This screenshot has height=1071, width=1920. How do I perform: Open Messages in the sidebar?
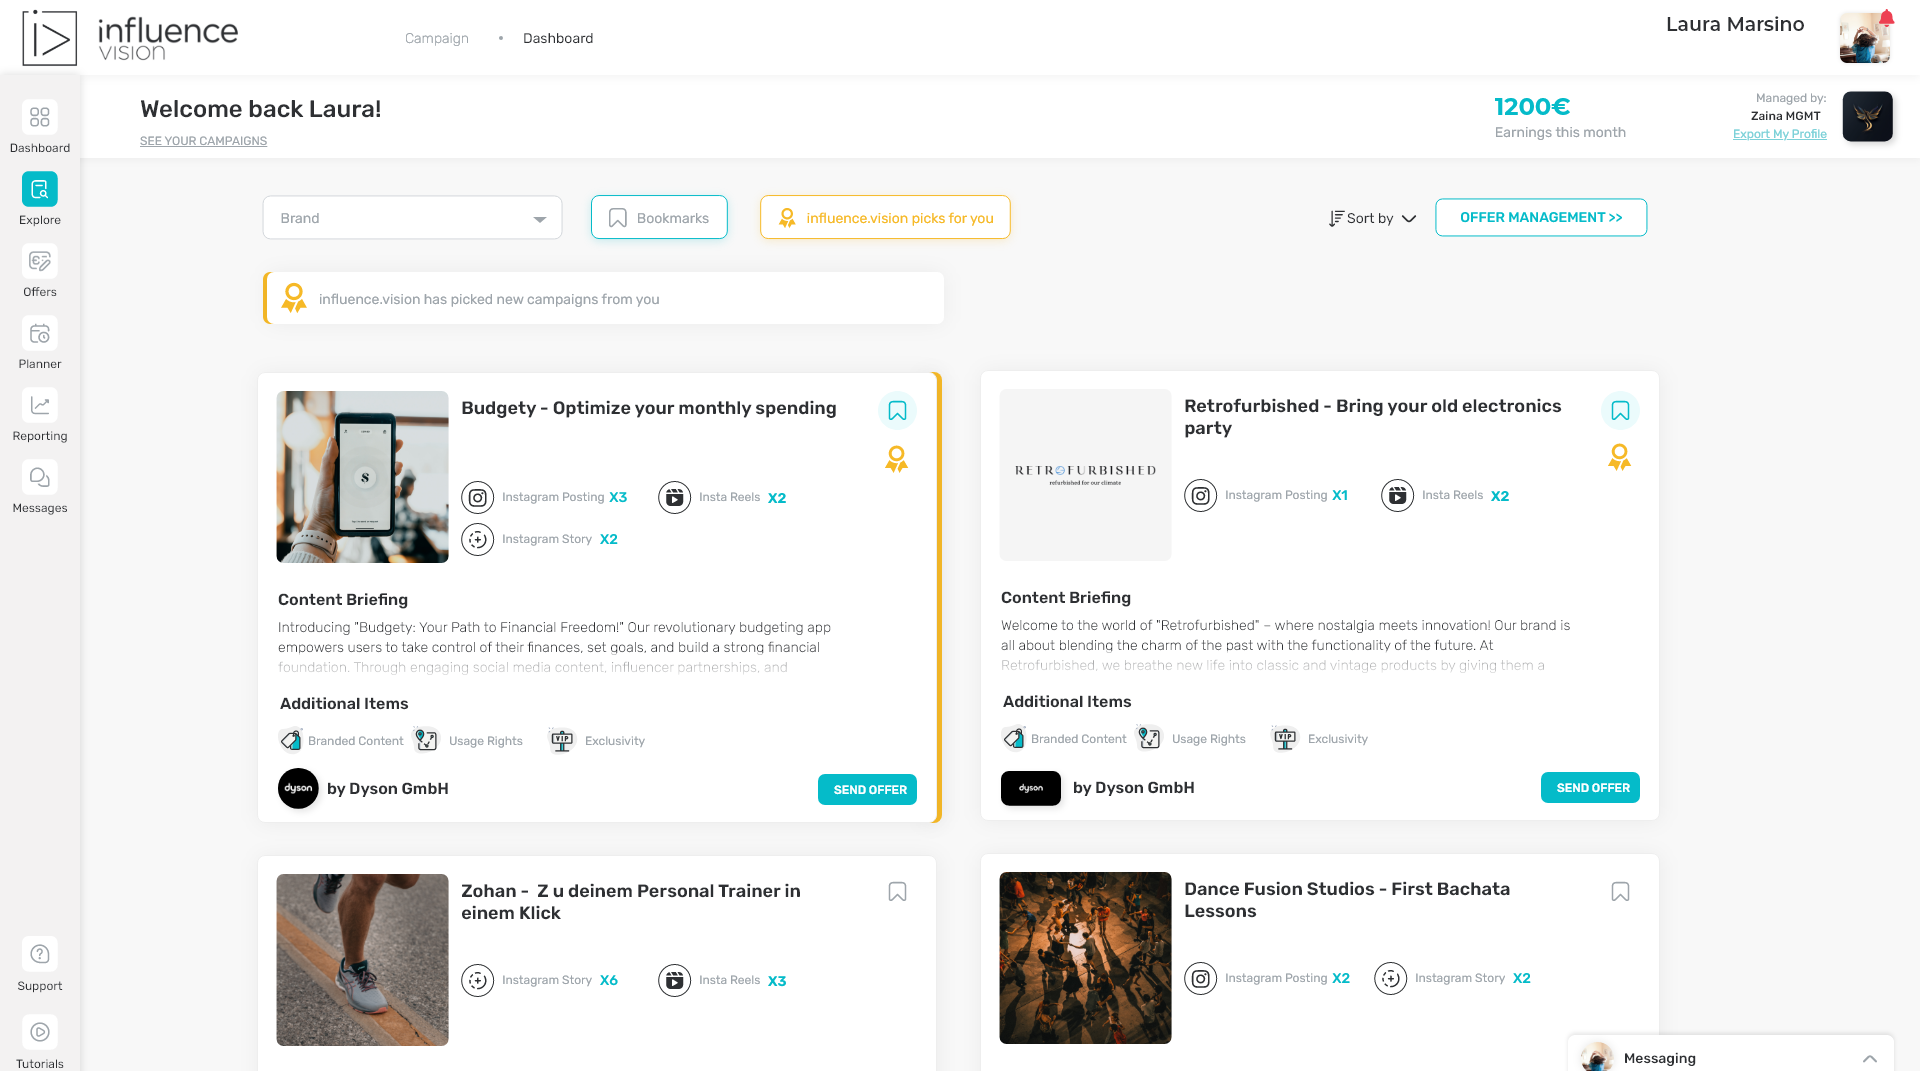click(x=40, y=478)
